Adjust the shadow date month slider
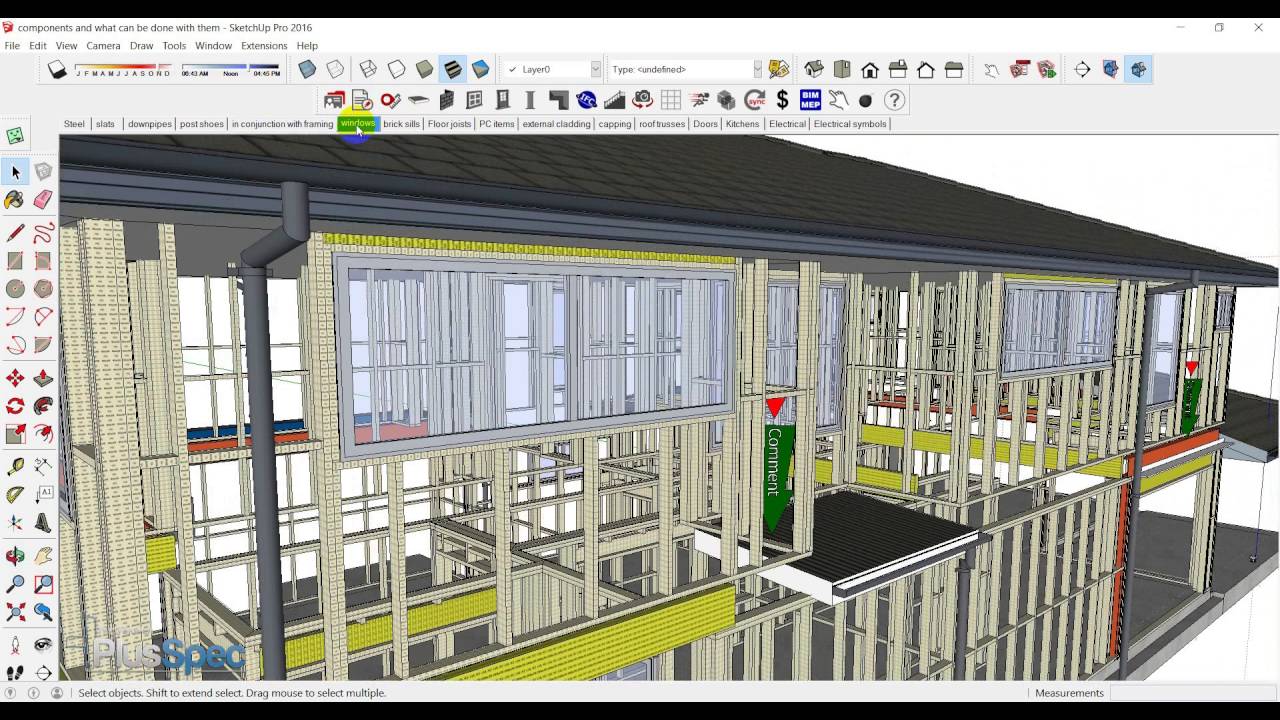This screenshot has width=1280, height=720. pyautogui.click(x=123, y=71)
